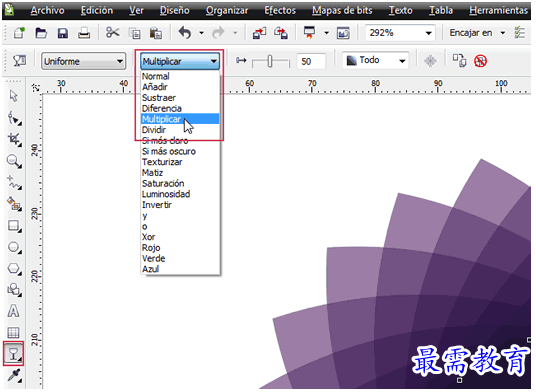Select the Basic shapes tool
This screenshot has height=392, width=536.
coord(14,290)
